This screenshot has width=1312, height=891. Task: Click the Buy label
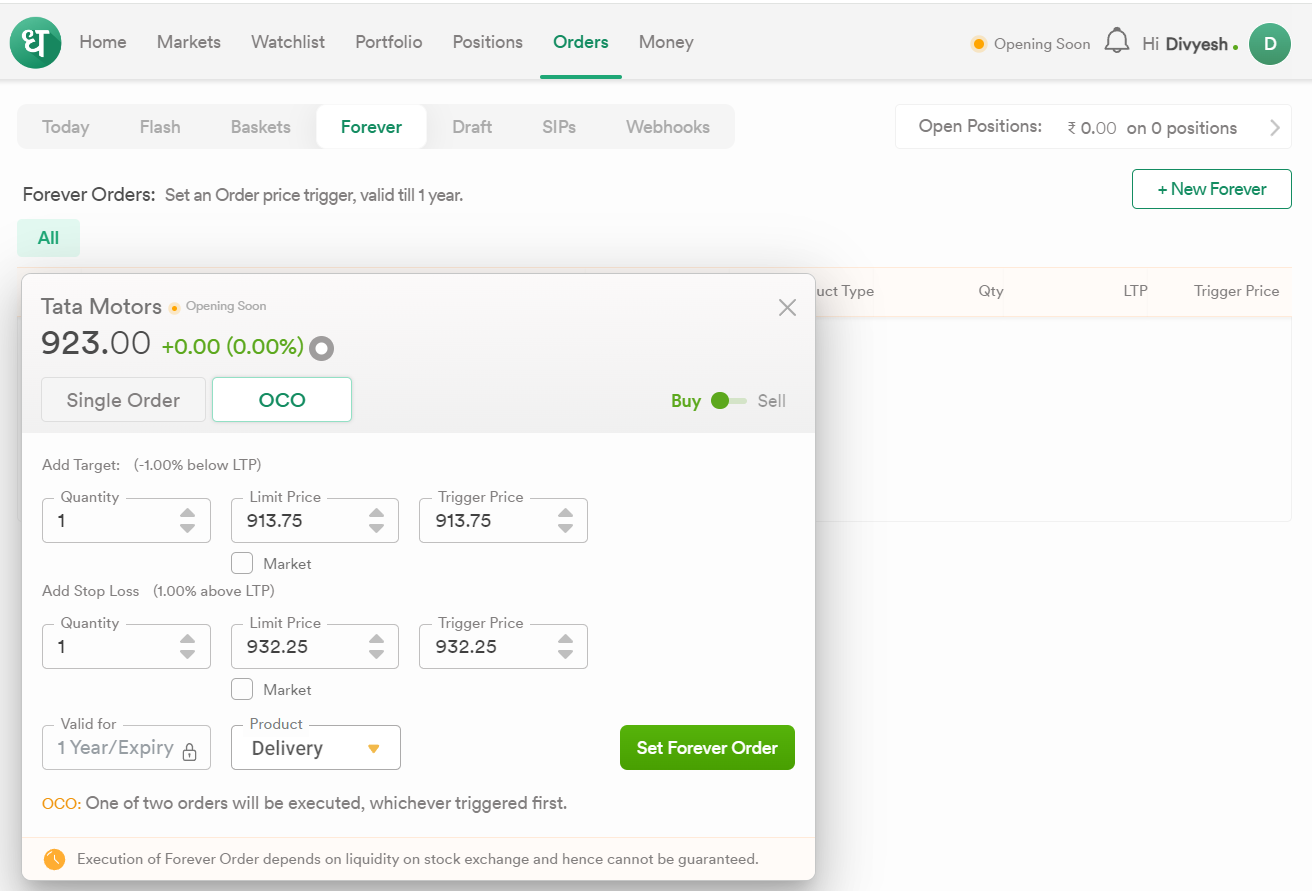[686, 401]
